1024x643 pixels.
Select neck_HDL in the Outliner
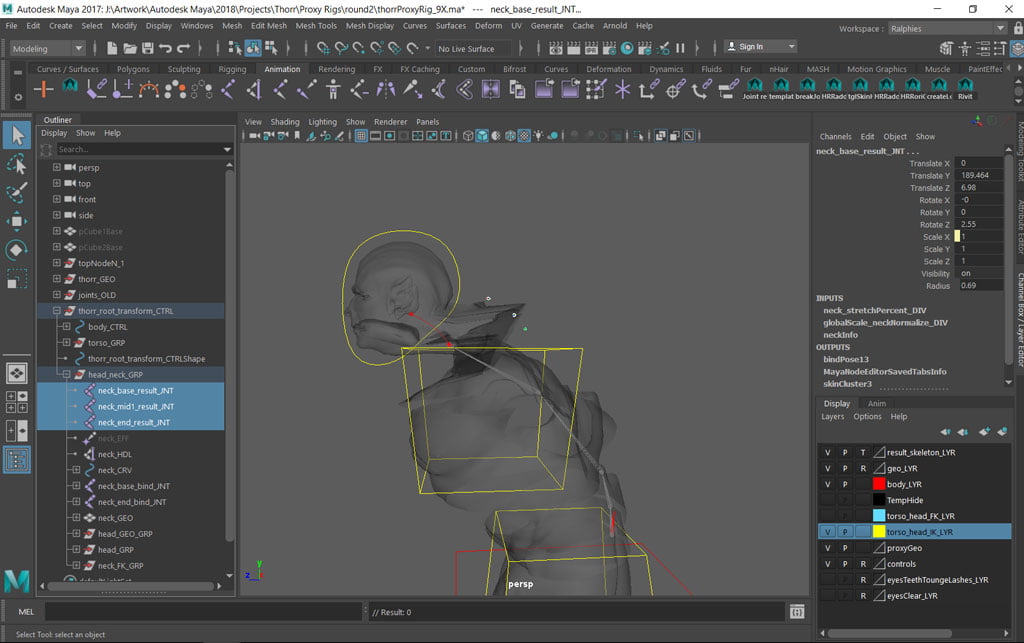(114, 454)
